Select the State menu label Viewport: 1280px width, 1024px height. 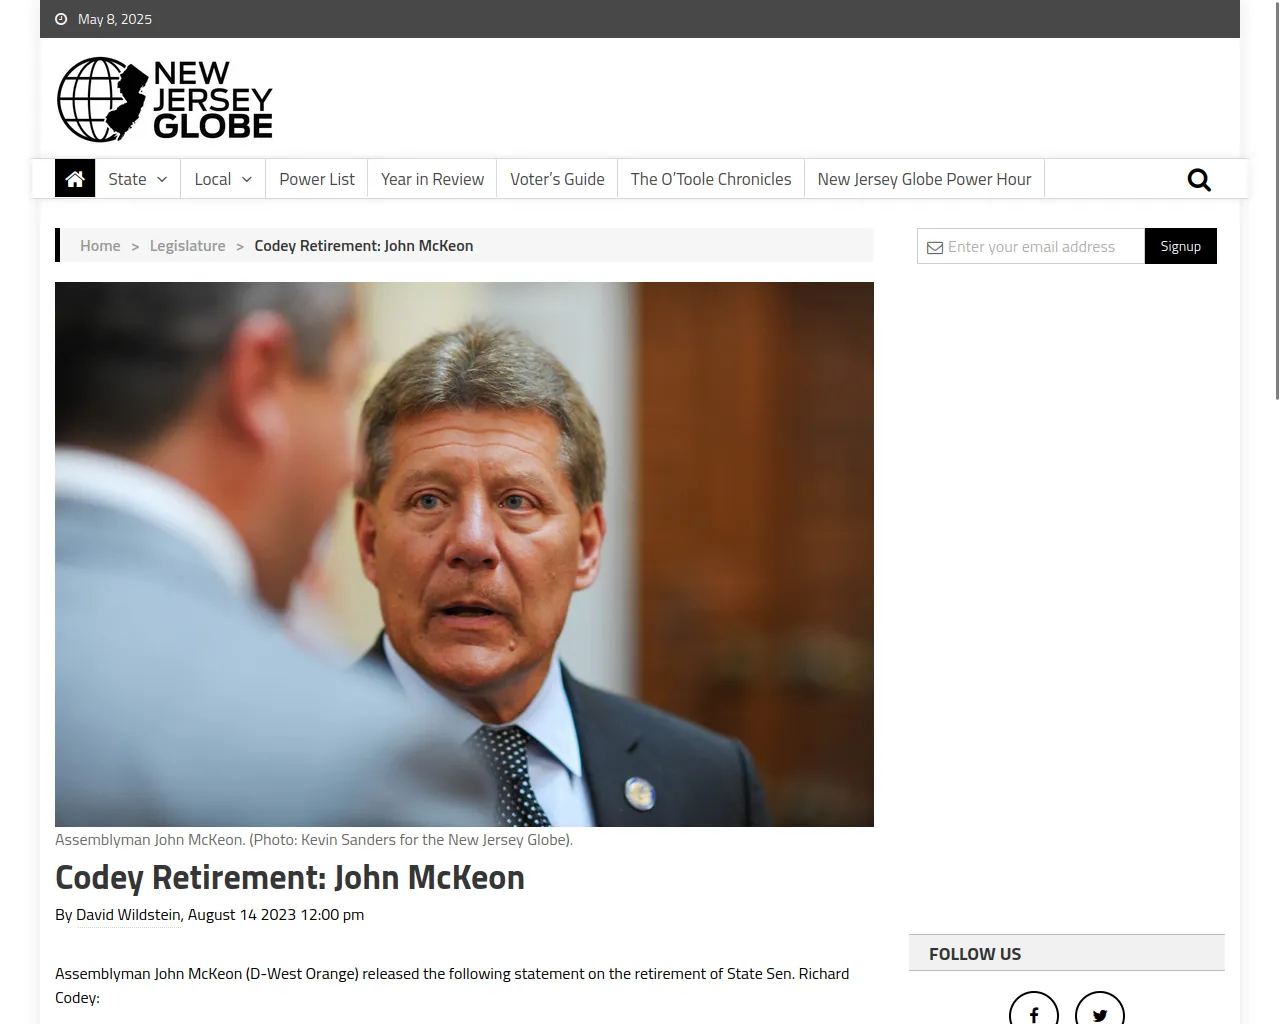[127, 179]
